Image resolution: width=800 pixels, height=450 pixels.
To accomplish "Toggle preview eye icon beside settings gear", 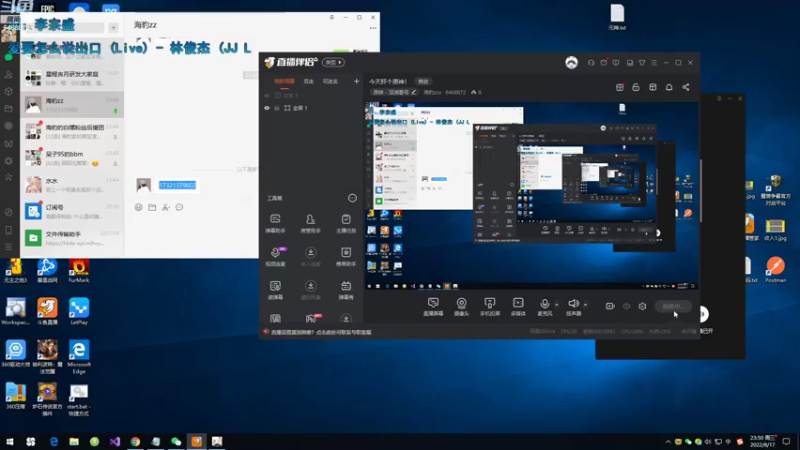I will point(627,306).
